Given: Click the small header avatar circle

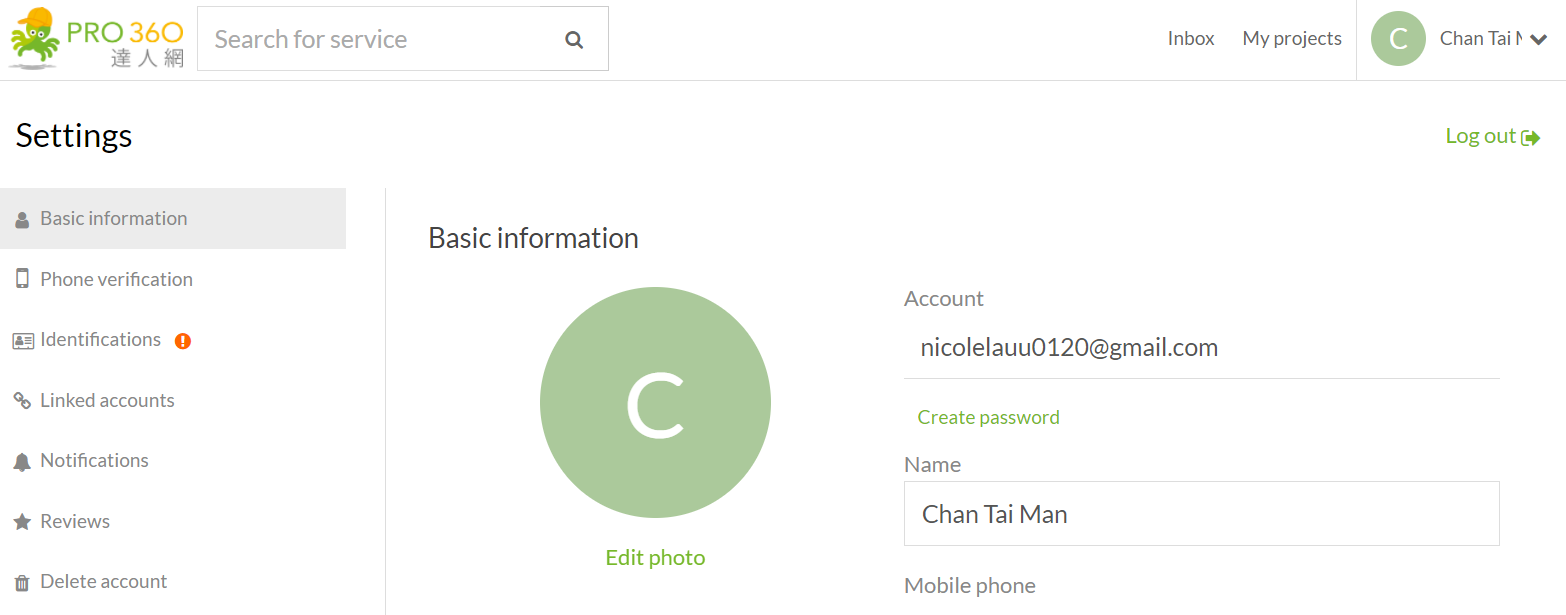Looking at the screenshot, I should point(1397,40).
